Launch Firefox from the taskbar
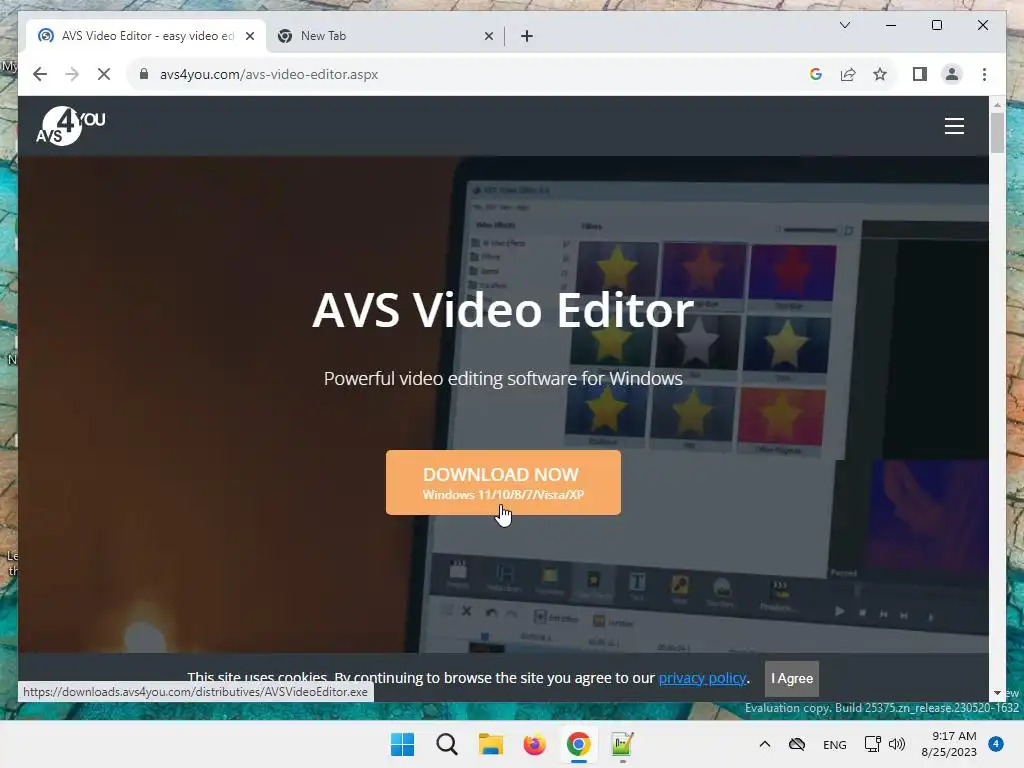The height and width of the screenshot is (768, 1024). [534, 744]
